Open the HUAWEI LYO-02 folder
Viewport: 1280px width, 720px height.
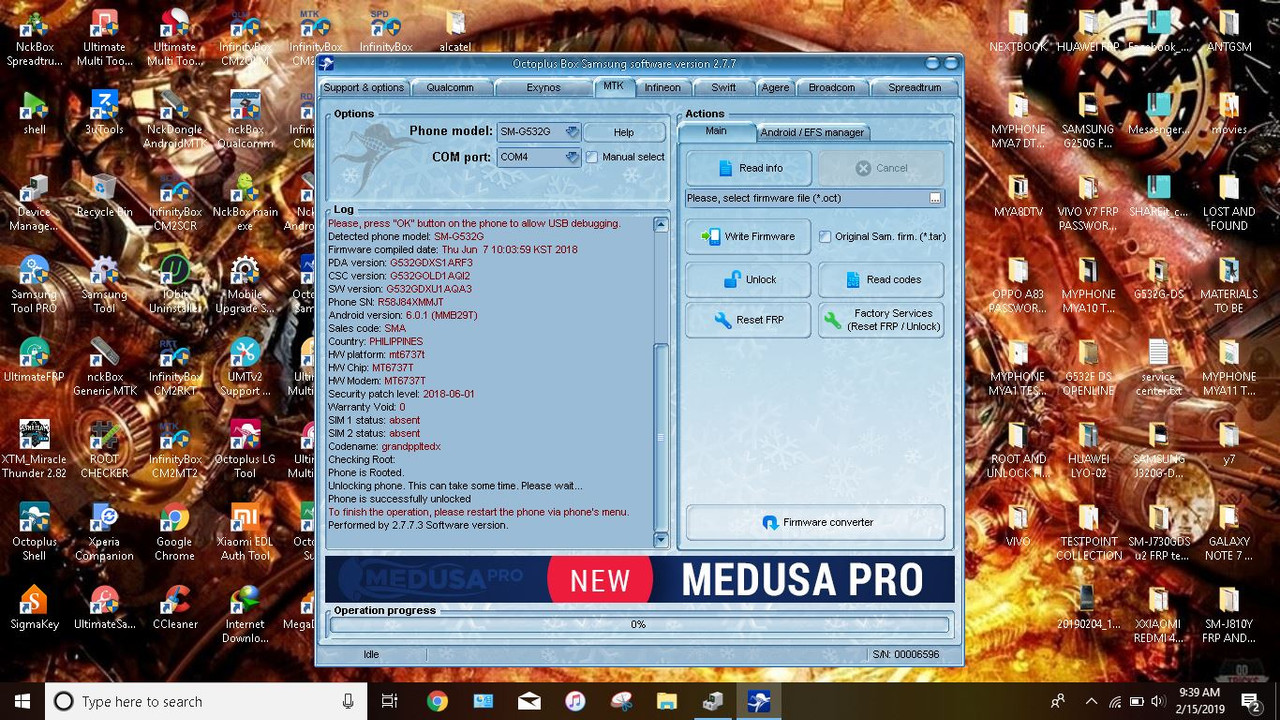coord(1088,447)
